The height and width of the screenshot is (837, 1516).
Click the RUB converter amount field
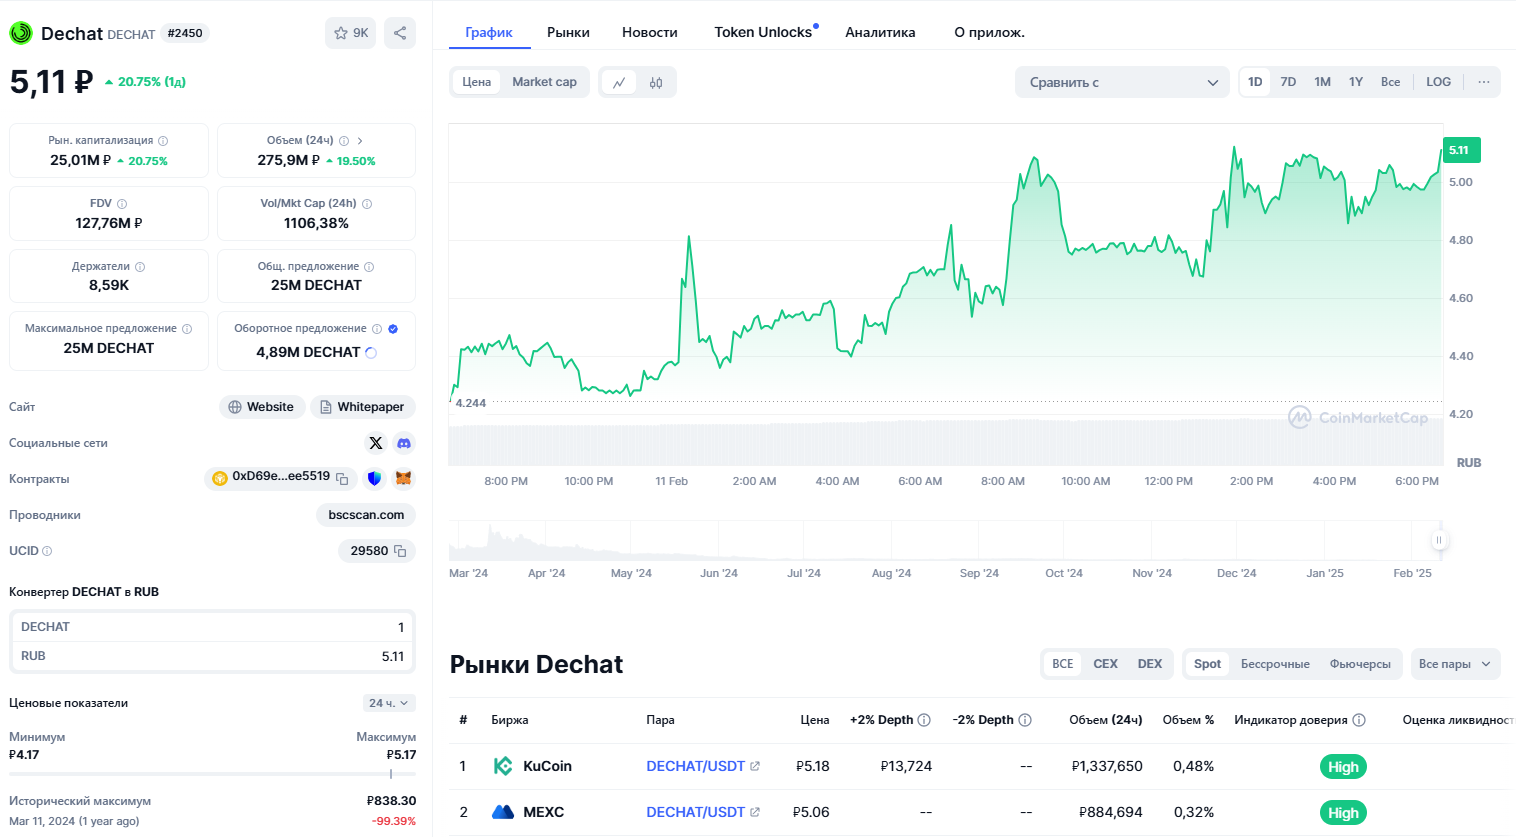212,656
